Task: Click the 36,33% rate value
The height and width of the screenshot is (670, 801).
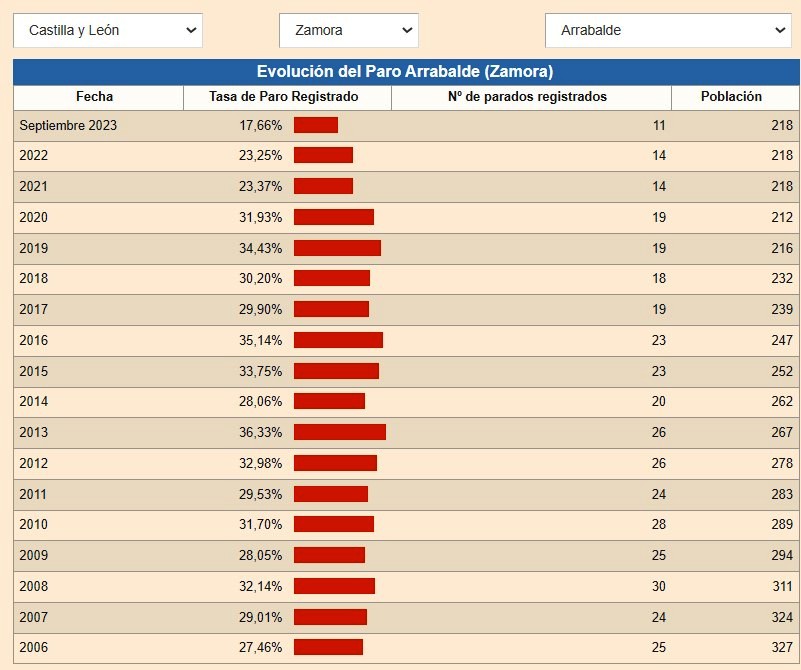Action: point(260,432)
